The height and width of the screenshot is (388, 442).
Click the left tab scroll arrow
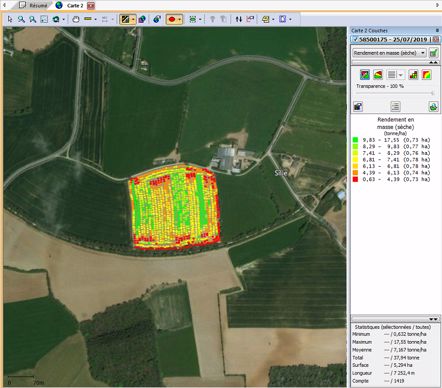tap(4, 5)
